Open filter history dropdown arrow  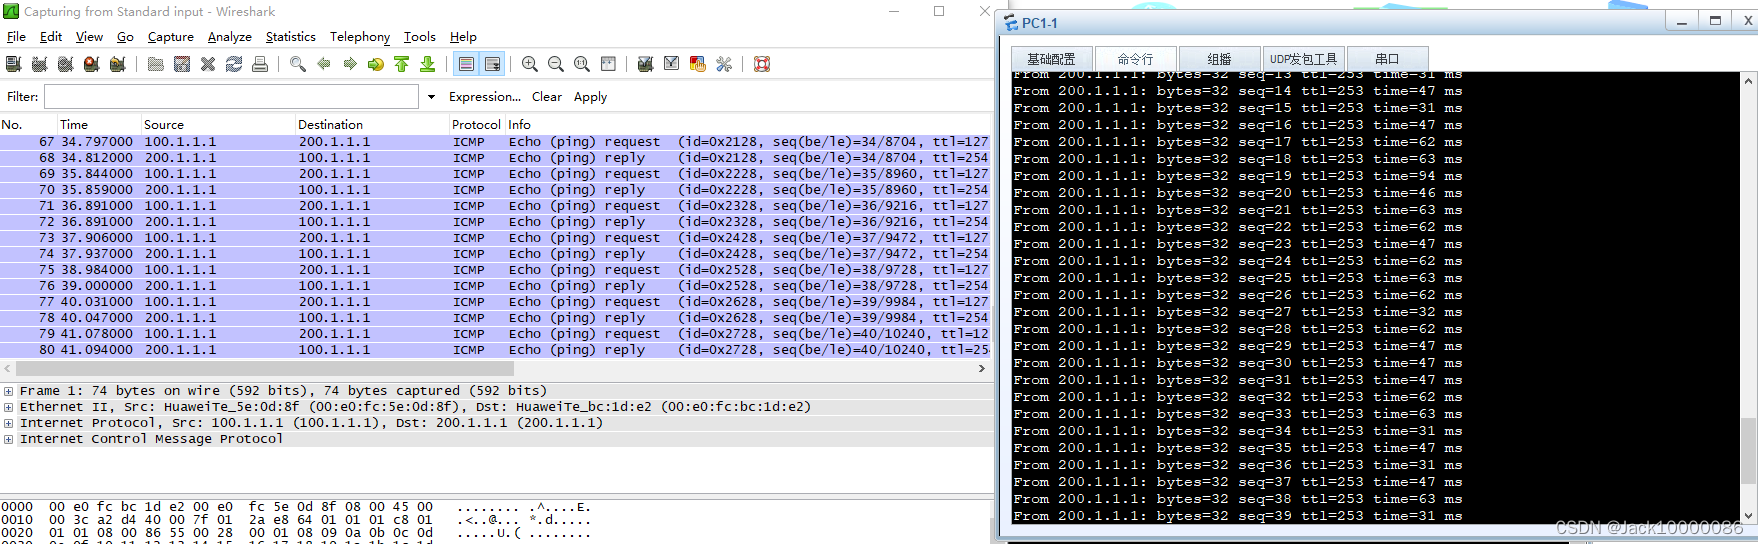coord(432,97)
